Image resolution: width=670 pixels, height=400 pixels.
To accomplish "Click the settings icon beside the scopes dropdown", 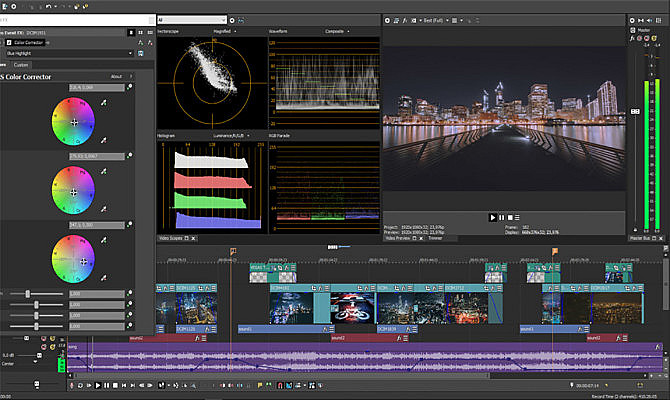I will click(234, 19).
